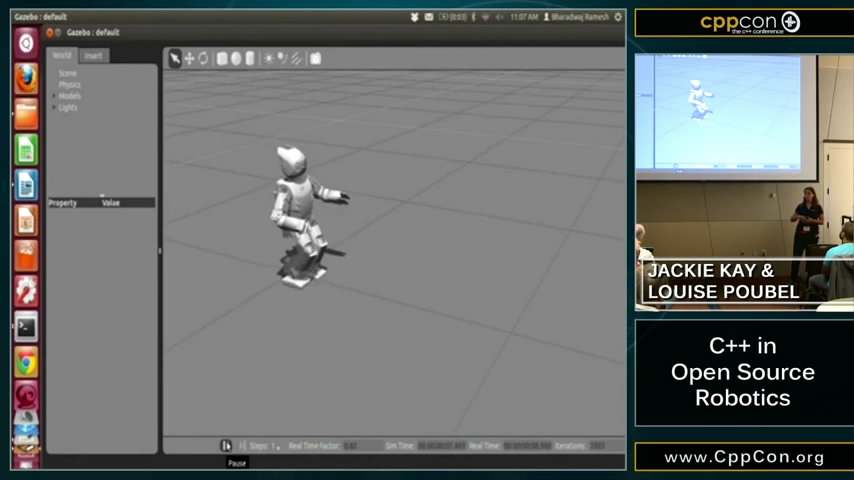Open LibreOffice Writer from dock
Image resolution: width=854 pixels, height=480 pixels.
click(x=26, y=185)
